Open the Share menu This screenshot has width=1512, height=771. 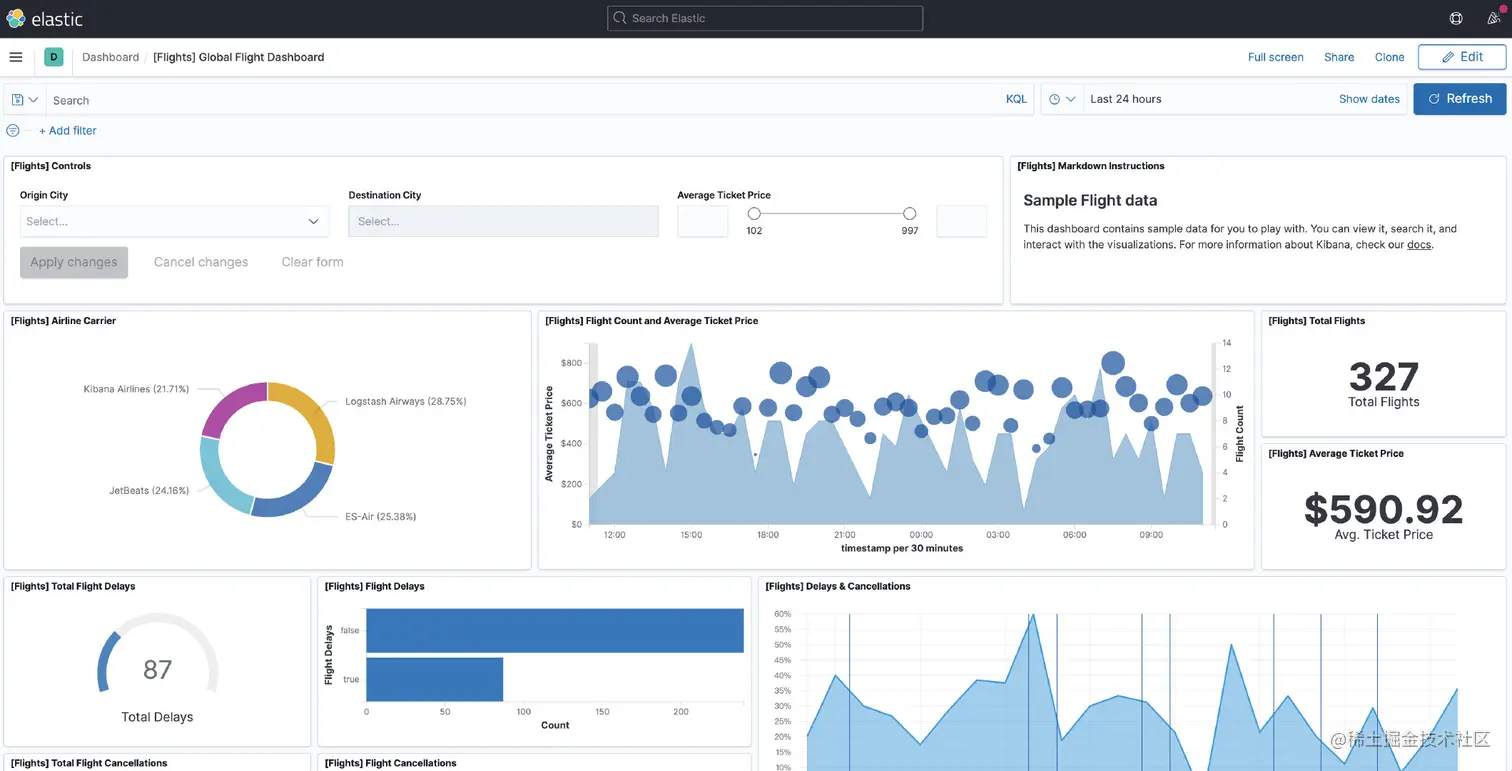click(1339, 57)
